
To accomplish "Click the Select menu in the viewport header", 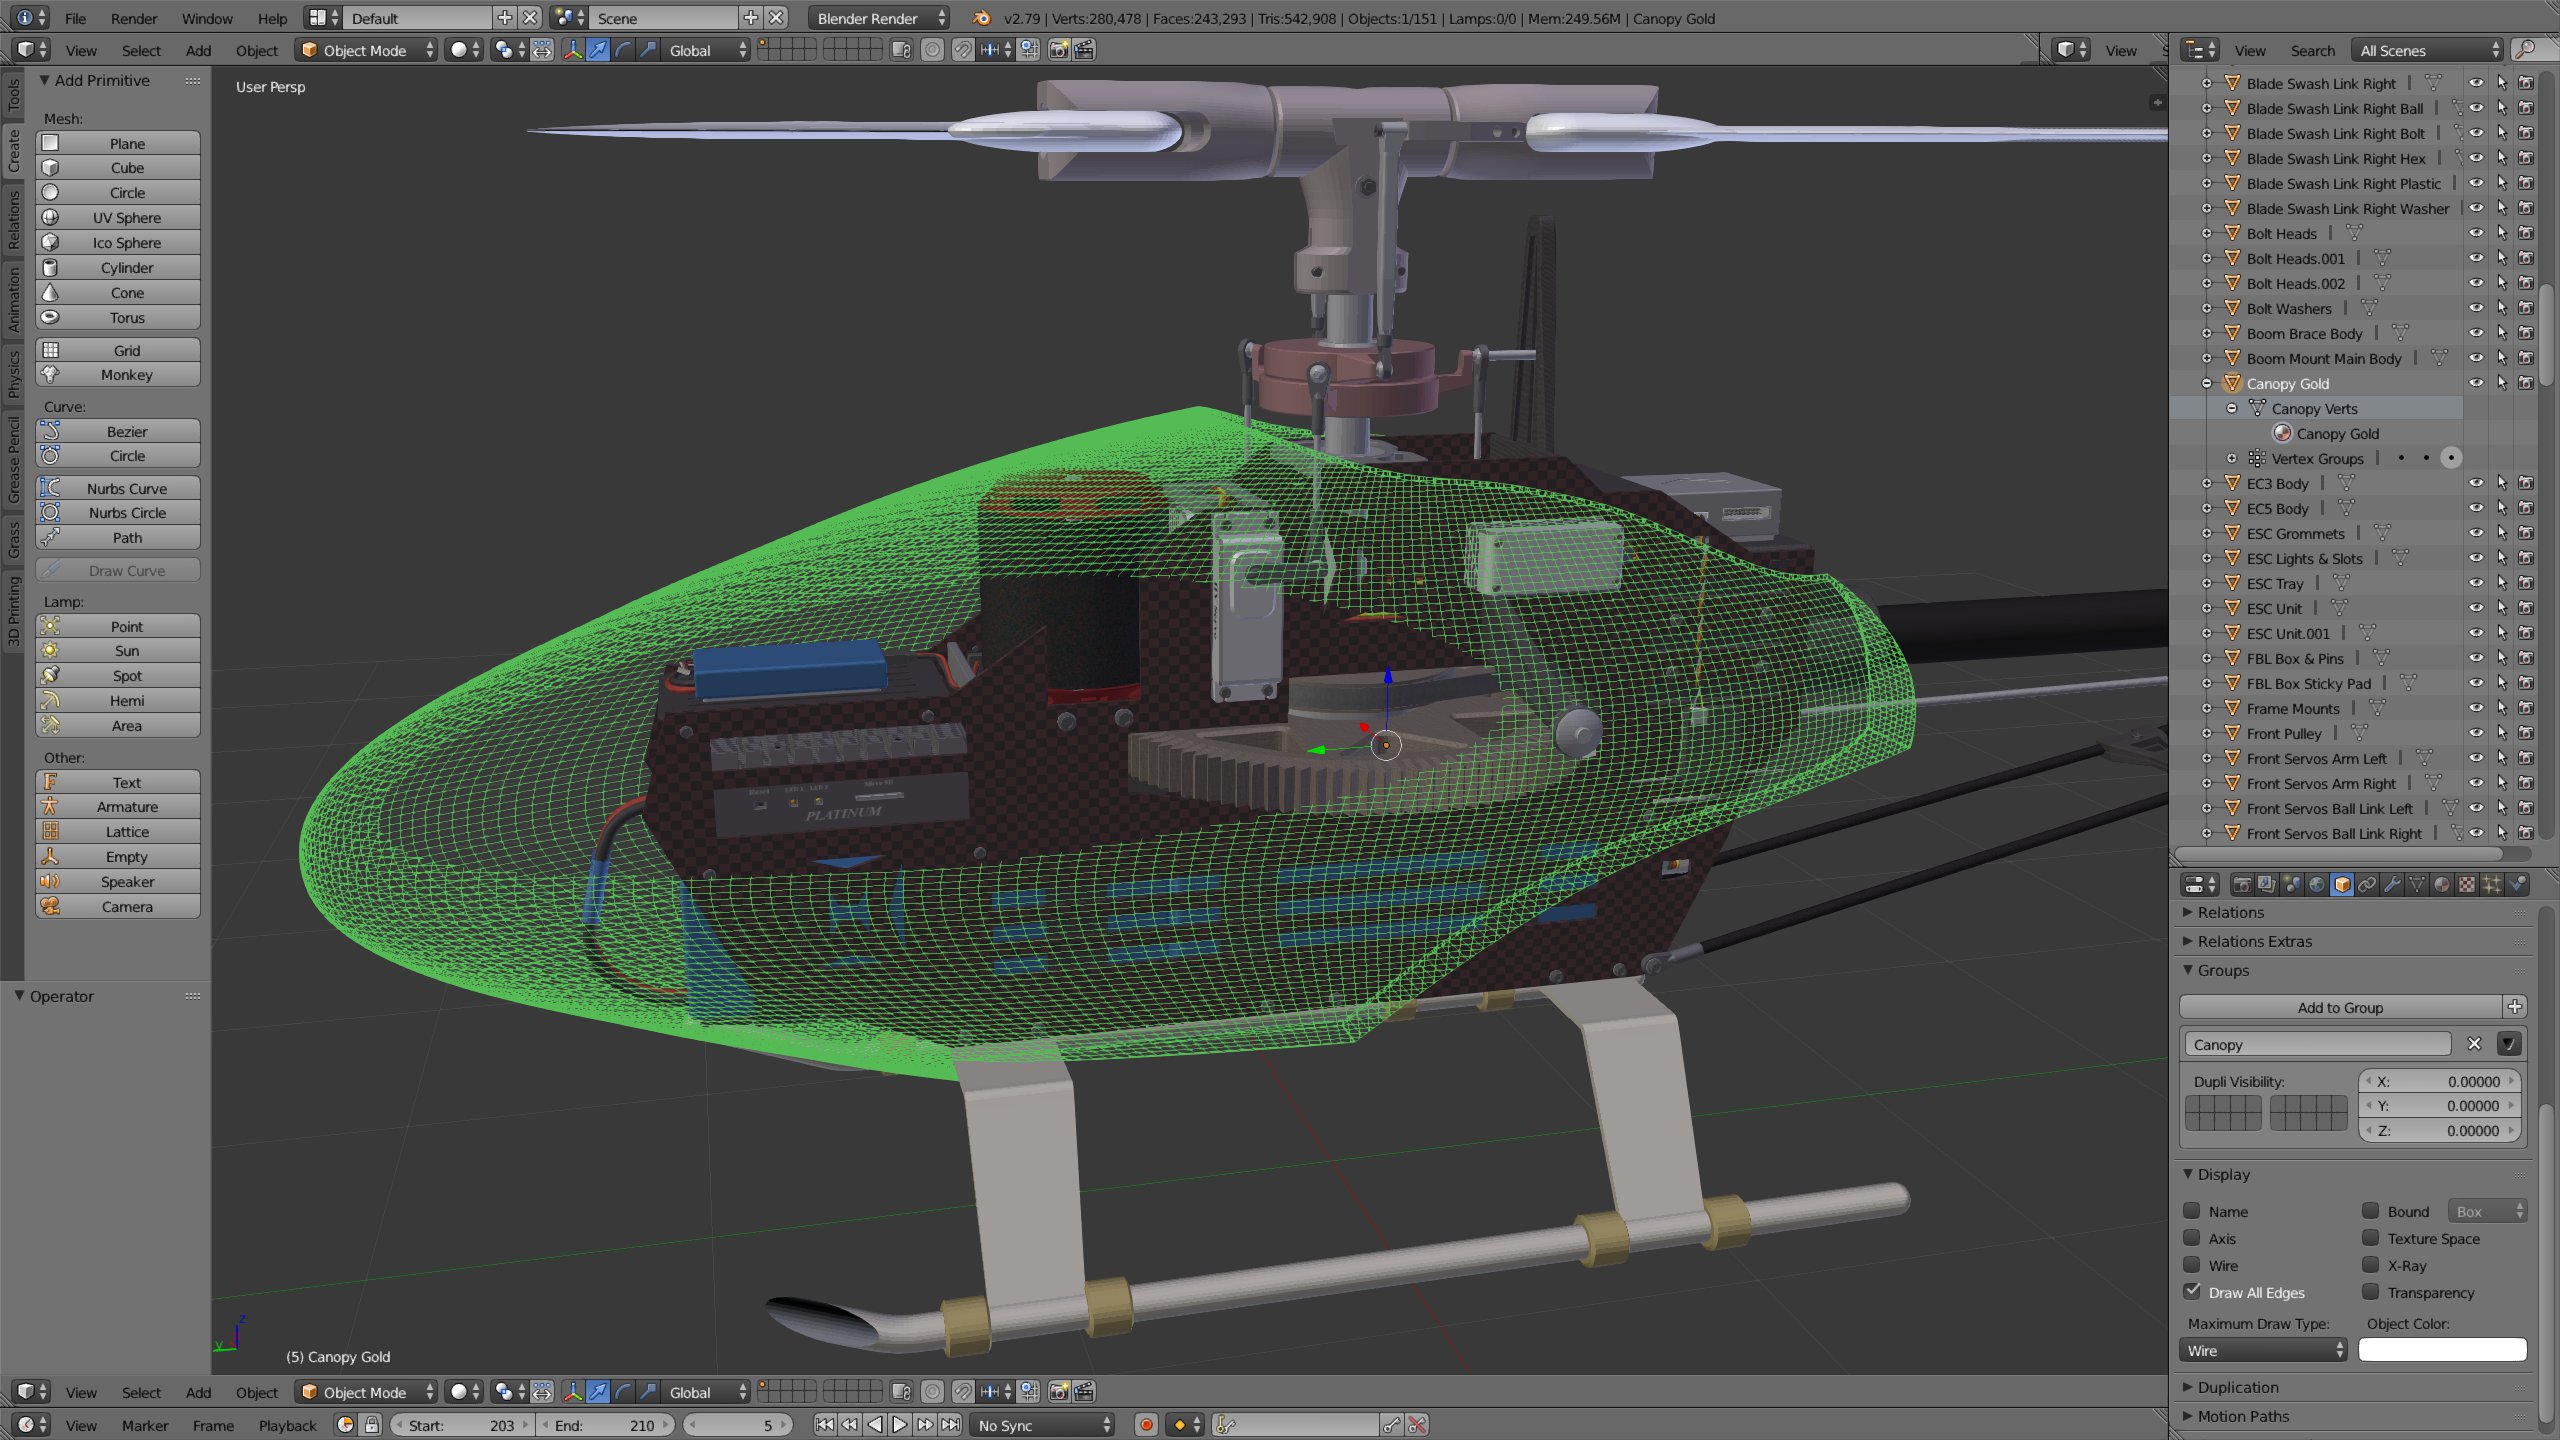I will (x=141, y=50).
